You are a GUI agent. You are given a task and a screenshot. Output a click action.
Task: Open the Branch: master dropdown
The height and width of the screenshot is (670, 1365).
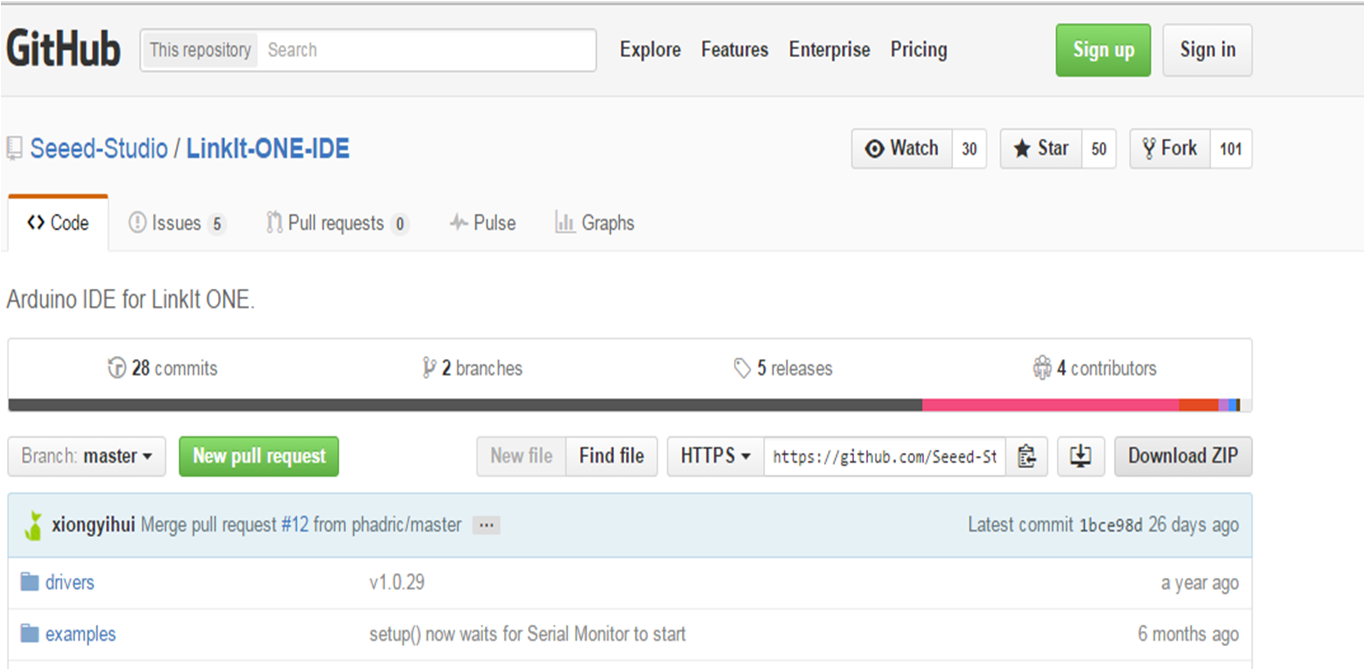(86, 456)
